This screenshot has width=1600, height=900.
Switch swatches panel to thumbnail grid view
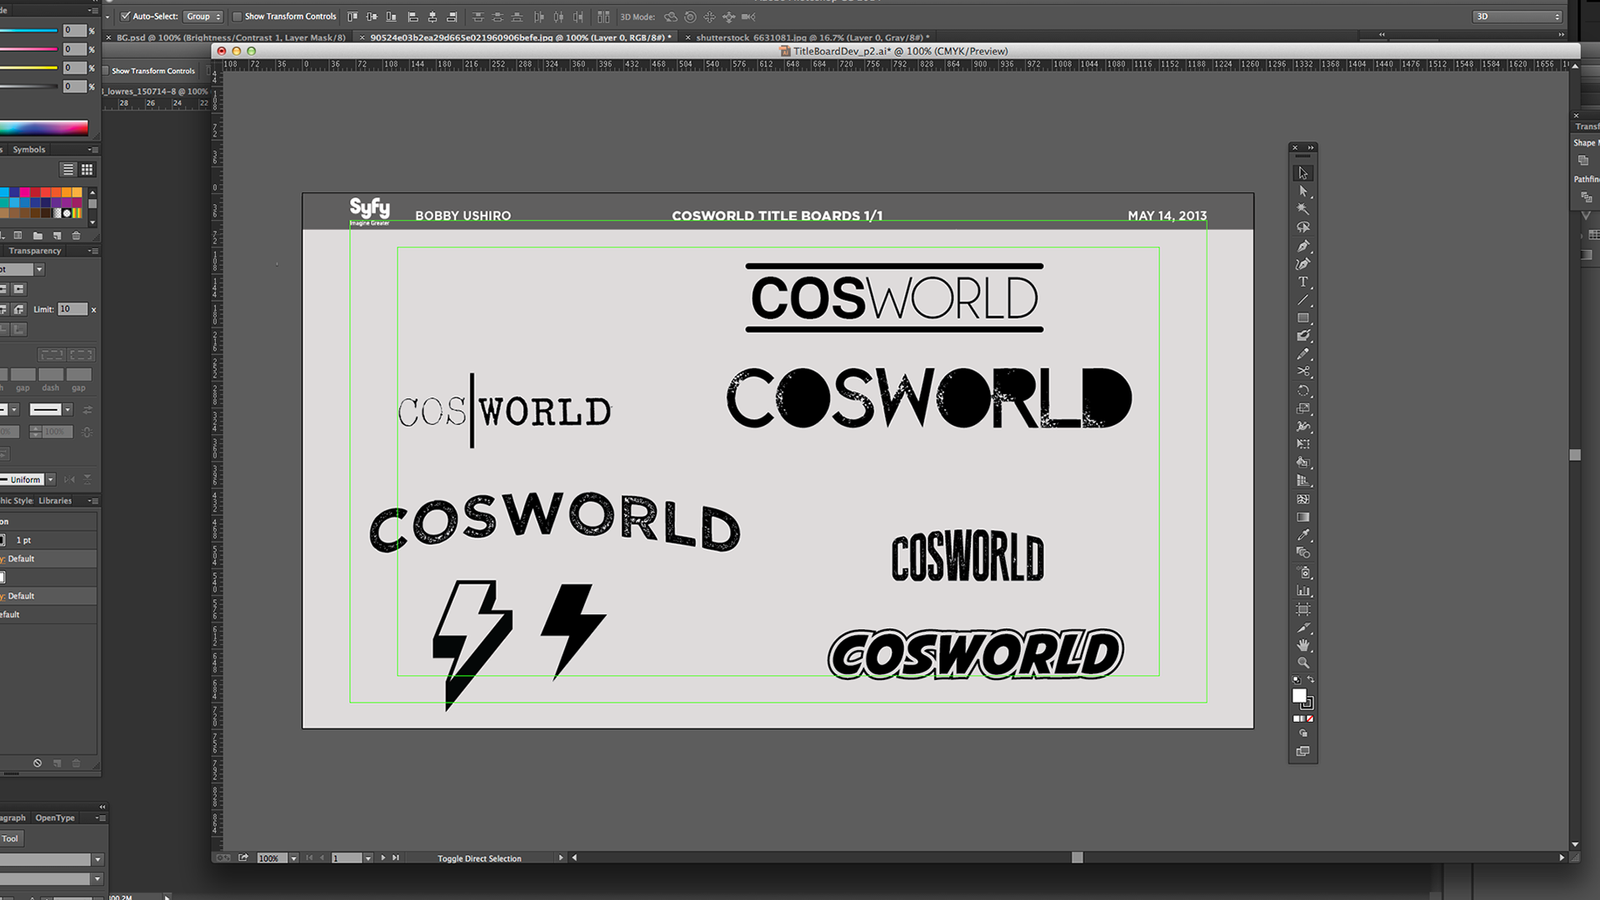(x=87, y=170)
